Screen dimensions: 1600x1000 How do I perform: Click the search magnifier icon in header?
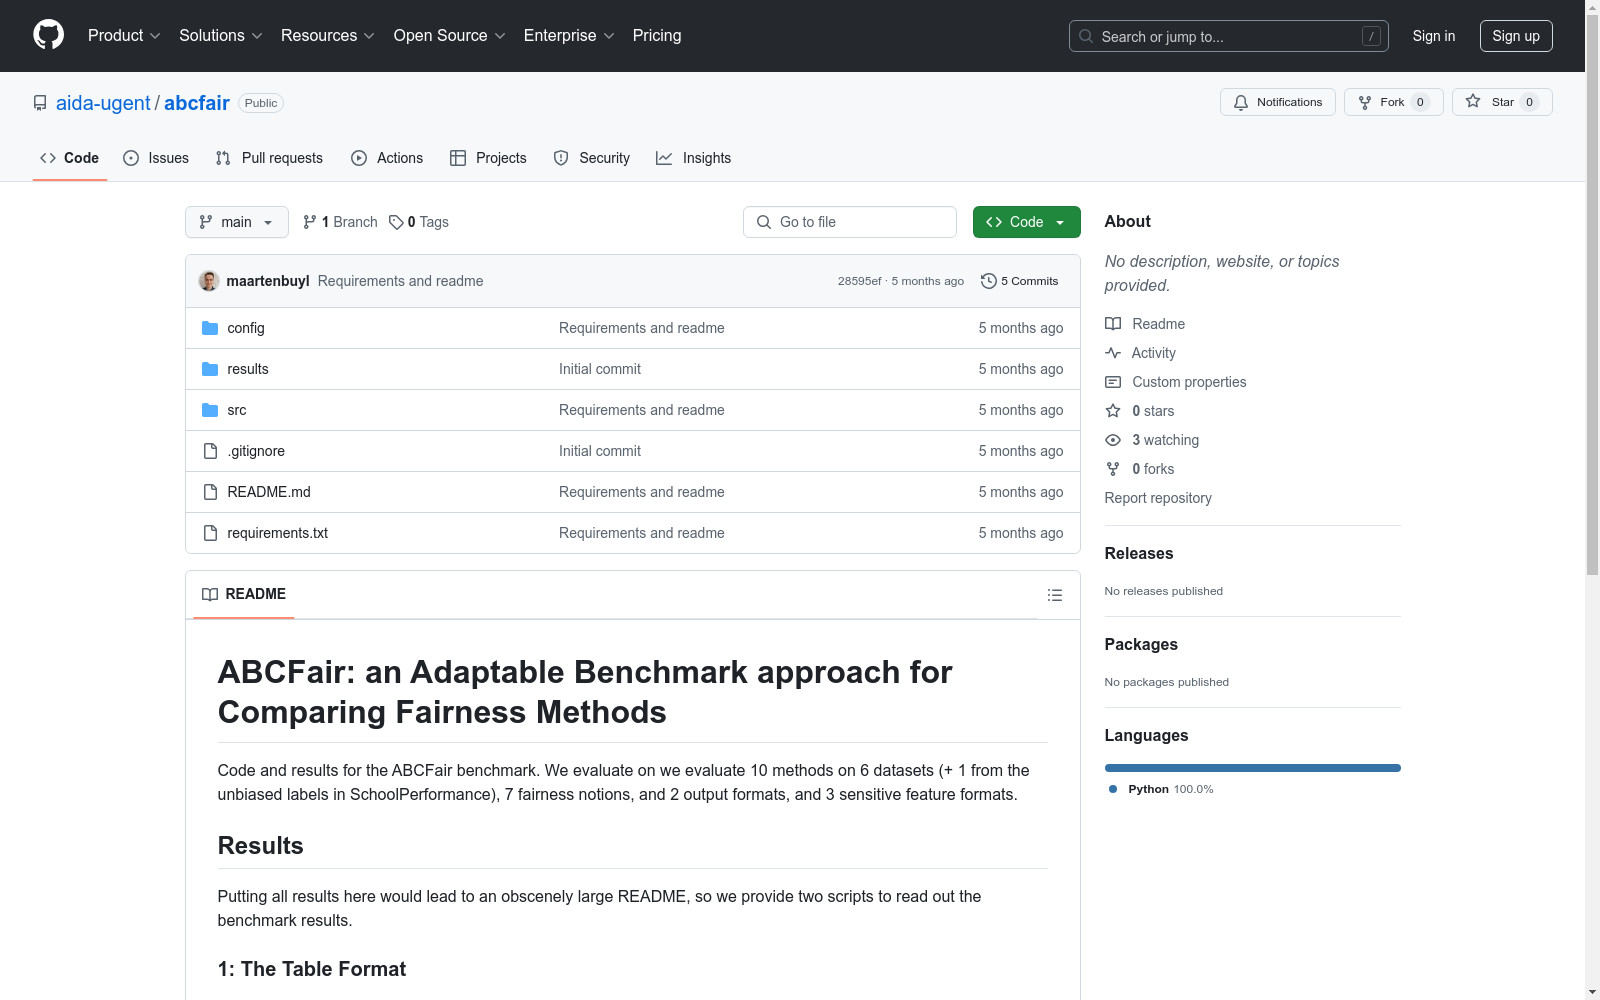point(1086,36)
